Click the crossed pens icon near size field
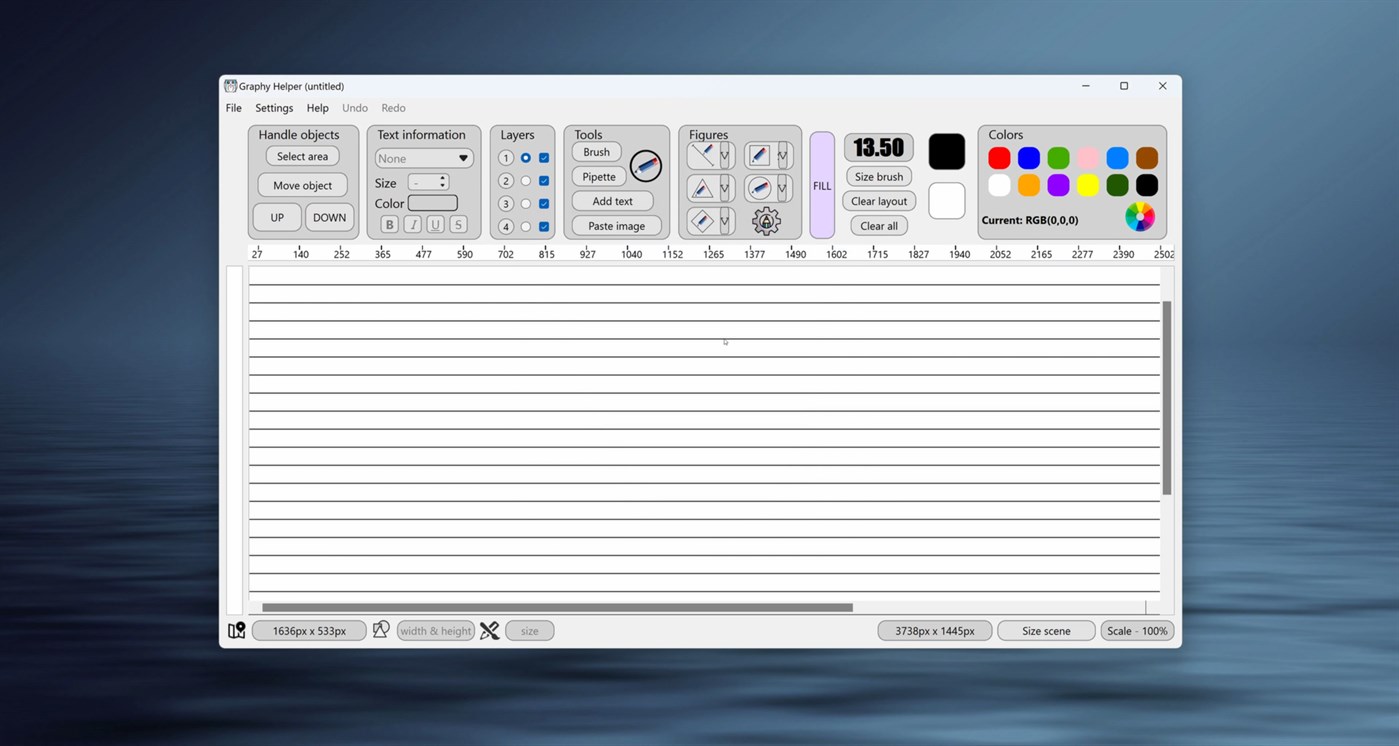 [489, 630]
